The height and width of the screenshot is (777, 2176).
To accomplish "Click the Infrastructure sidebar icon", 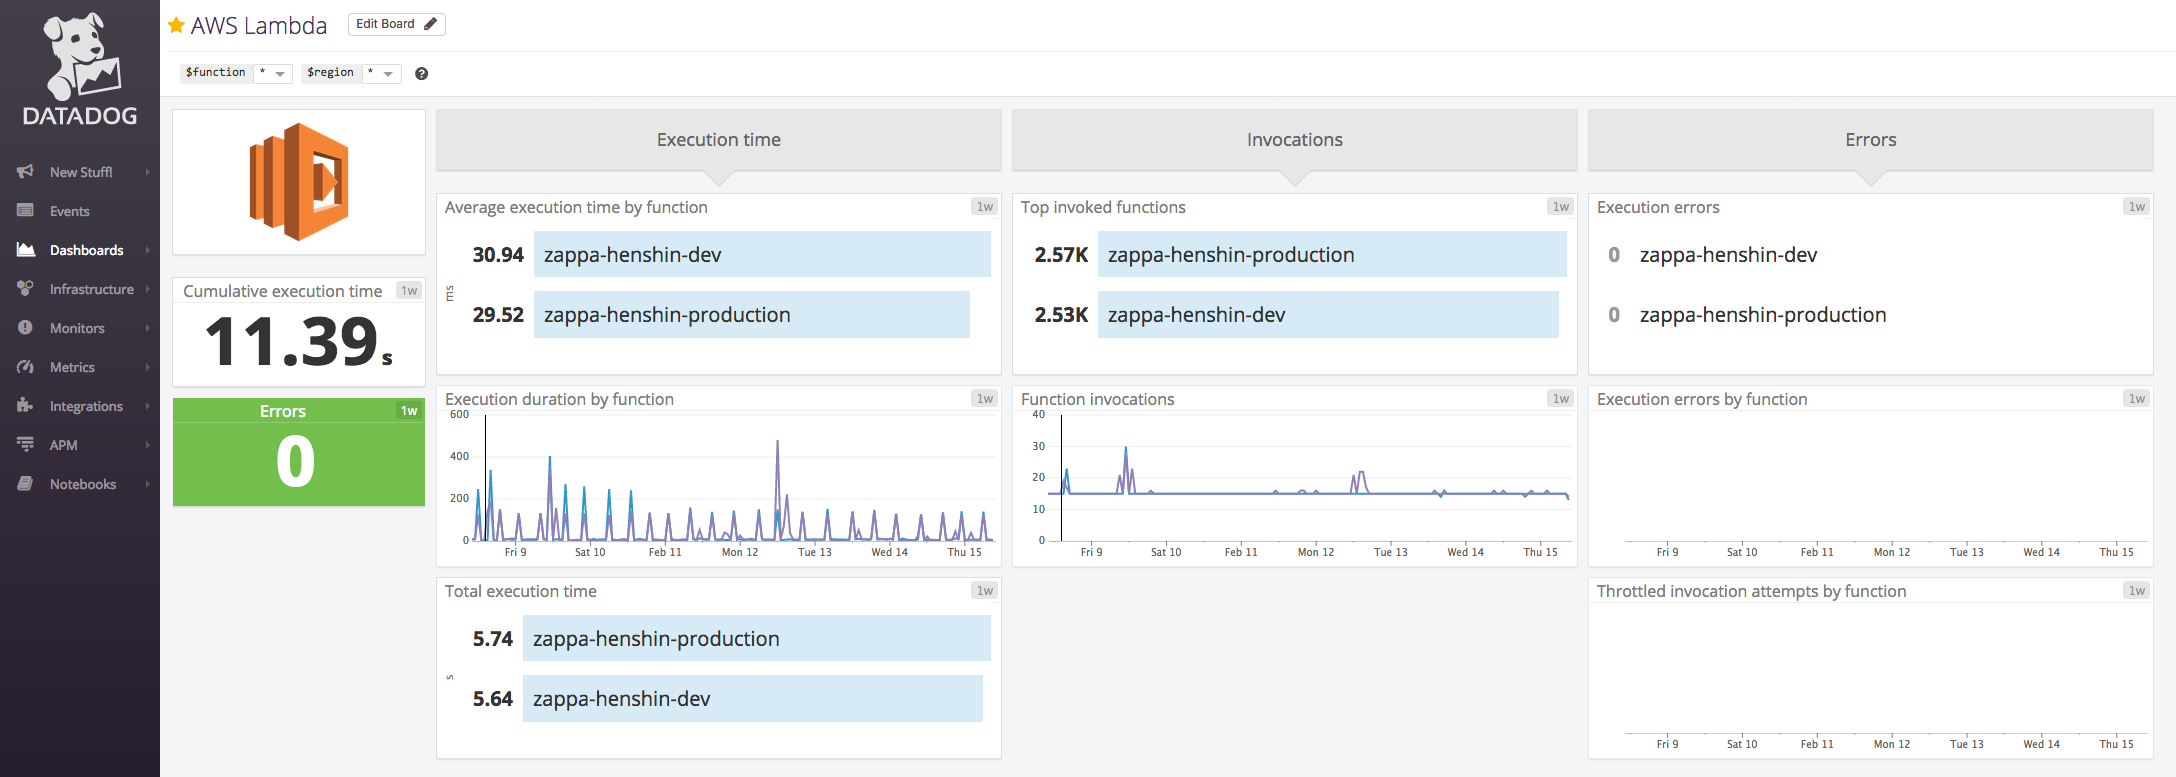I will point(26,289).
